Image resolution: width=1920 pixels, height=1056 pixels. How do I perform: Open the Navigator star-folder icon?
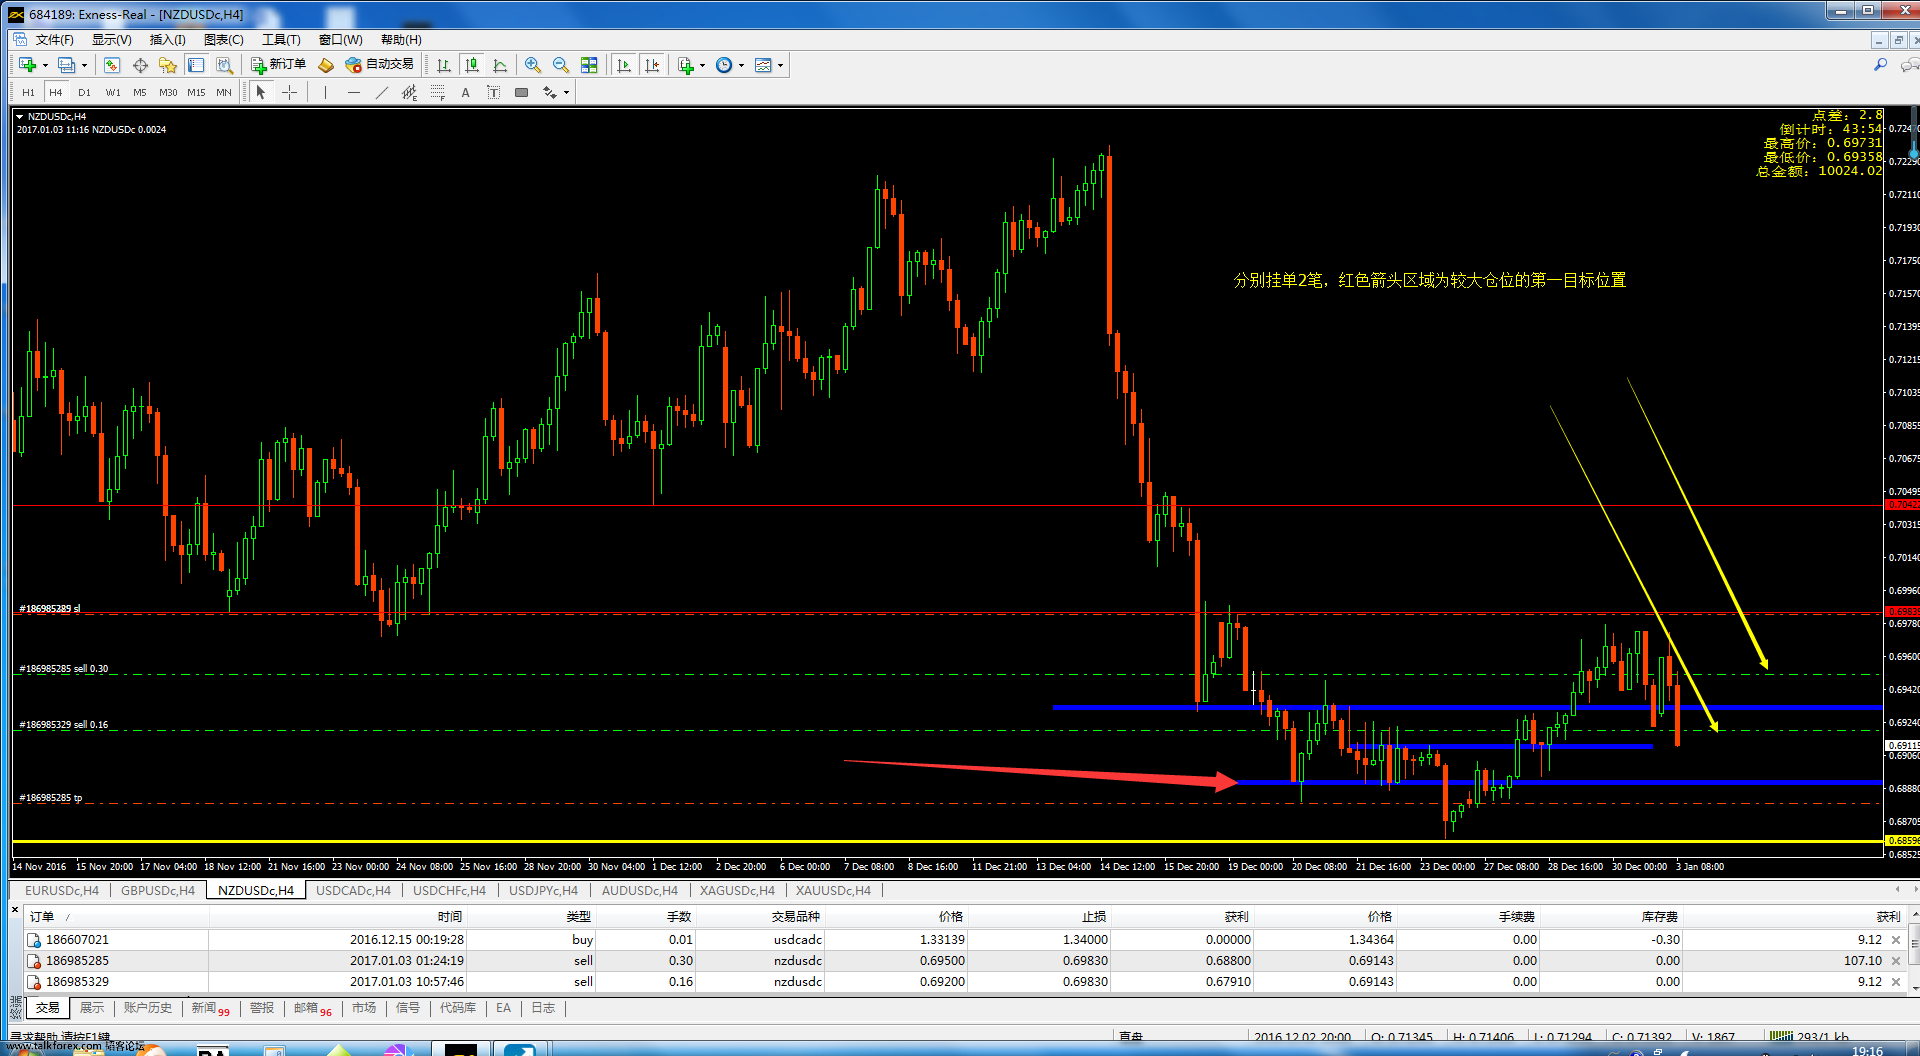(168, 65)
